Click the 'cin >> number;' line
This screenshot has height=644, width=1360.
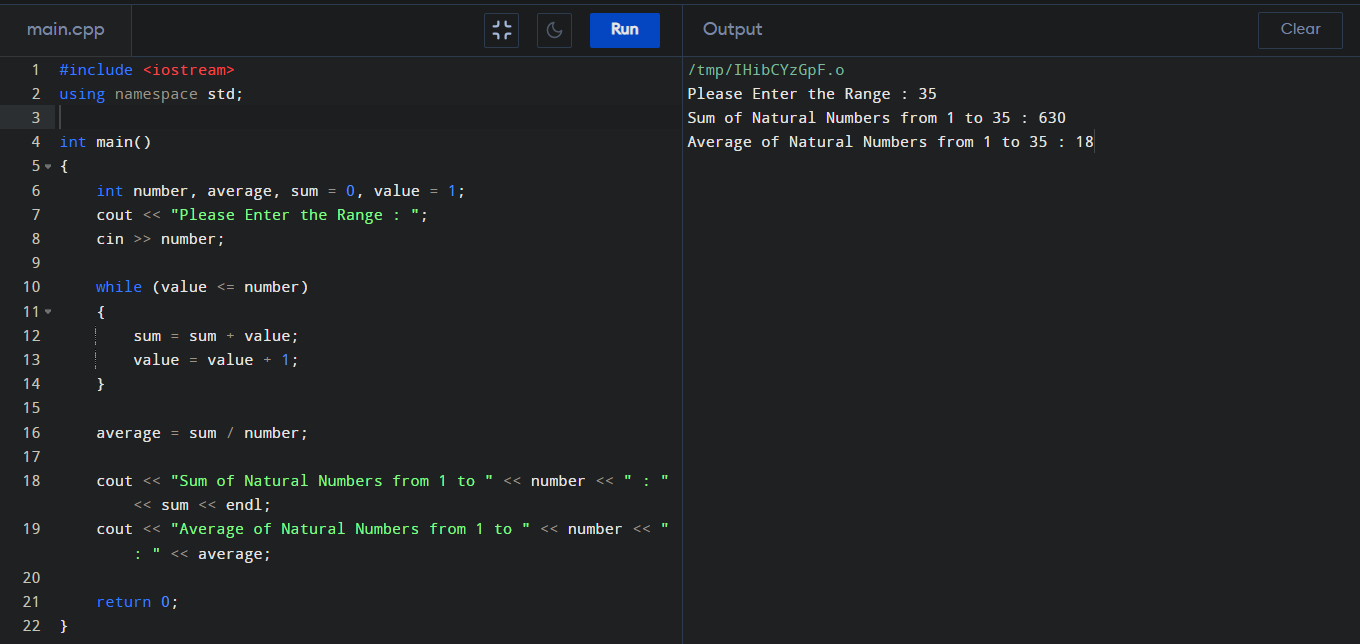point(161,239)
